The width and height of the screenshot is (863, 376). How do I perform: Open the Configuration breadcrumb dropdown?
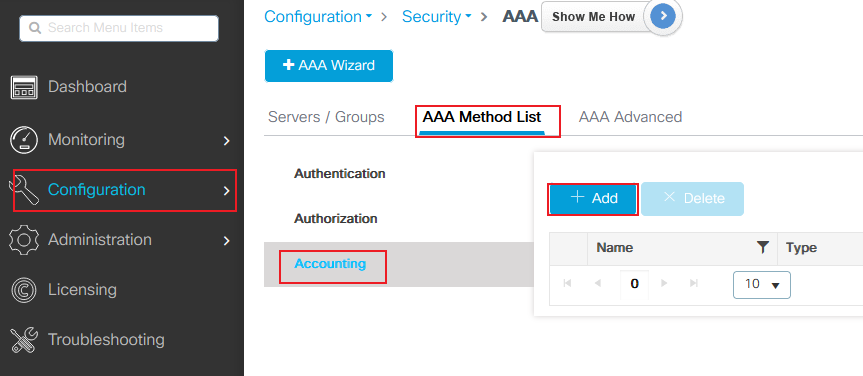coord(318,17)
